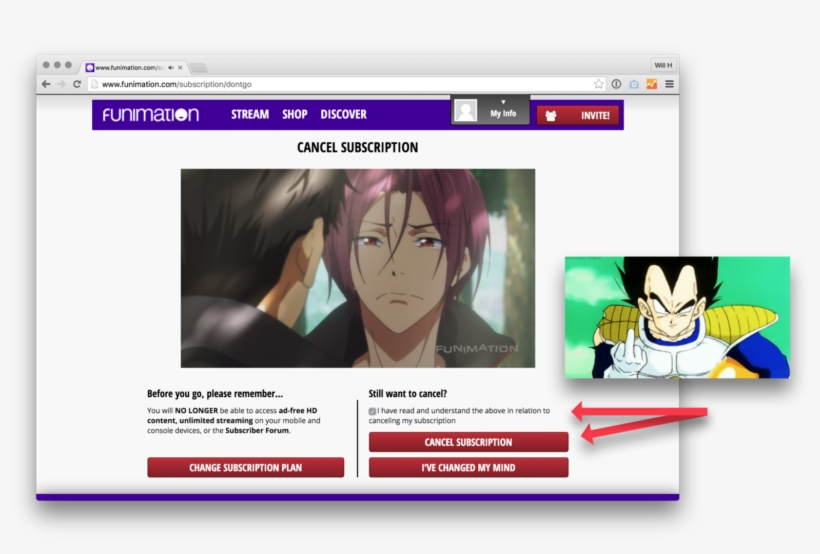The height and width of the screenshot is (554, 820).
Task: Open the SHOP menu
Action: coord(294,114)
